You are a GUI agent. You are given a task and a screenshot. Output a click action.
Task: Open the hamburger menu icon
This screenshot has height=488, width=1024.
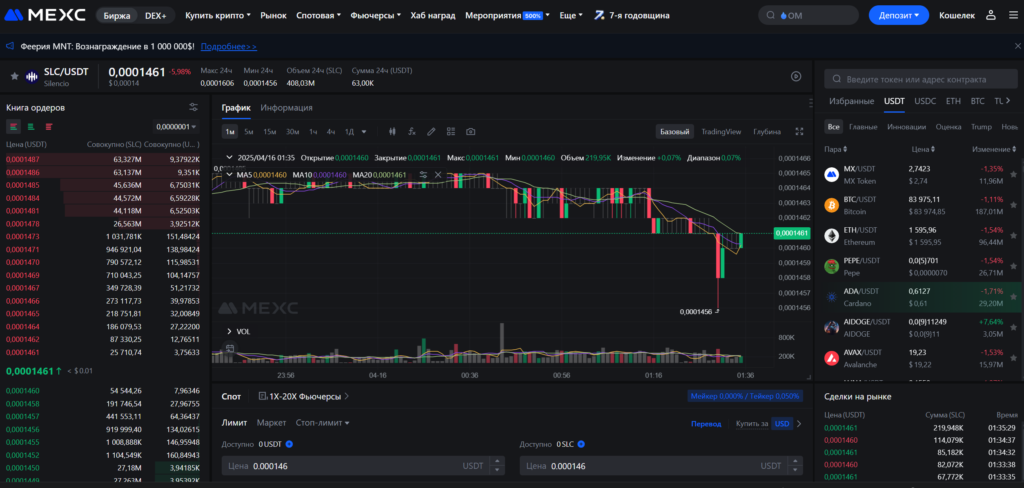point(1012,15)
